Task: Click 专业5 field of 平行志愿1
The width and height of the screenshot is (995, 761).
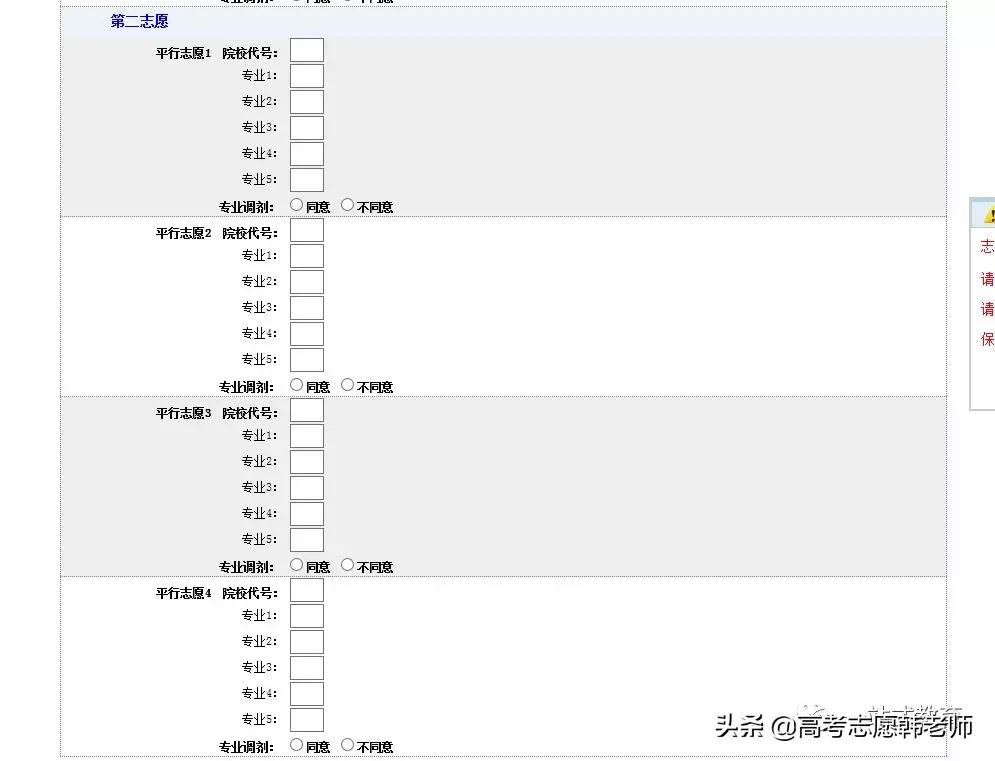Action: tap(306, 179)
